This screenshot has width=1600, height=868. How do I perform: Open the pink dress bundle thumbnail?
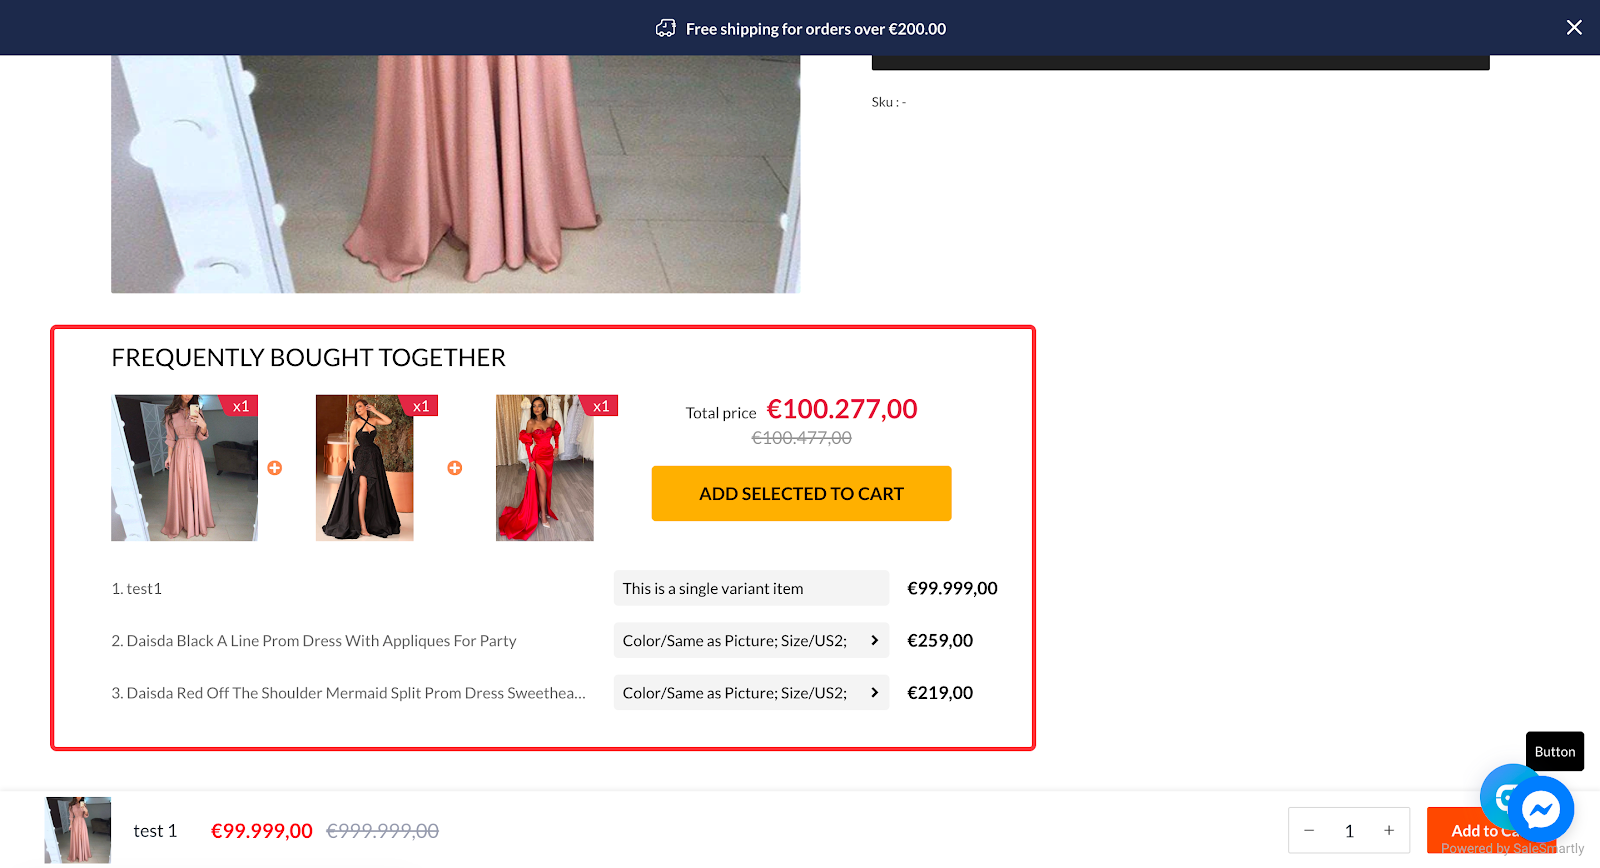point(184,468)
